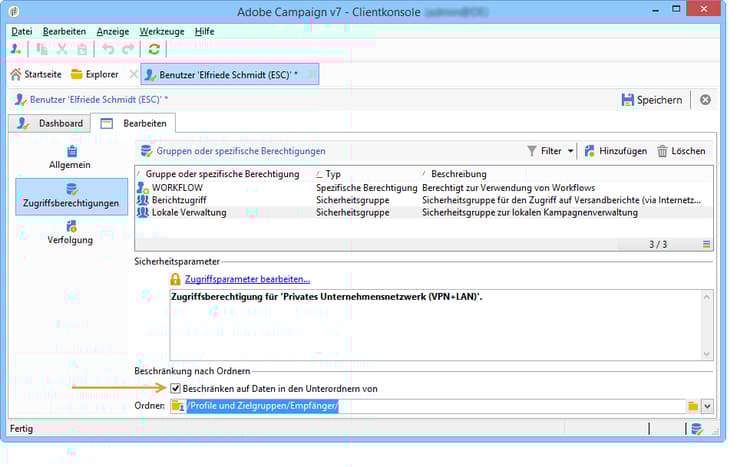This screenshot has height=467, width=750.
Task: Select the Zugriffsberechtigungen sidebar section
Action: (x=71, y=196)
